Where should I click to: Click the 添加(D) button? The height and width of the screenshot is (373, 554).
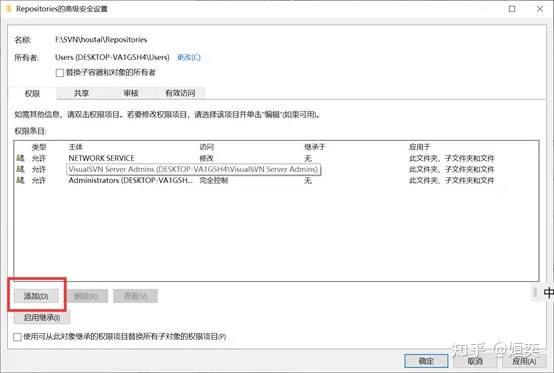(x=36, y=296)
